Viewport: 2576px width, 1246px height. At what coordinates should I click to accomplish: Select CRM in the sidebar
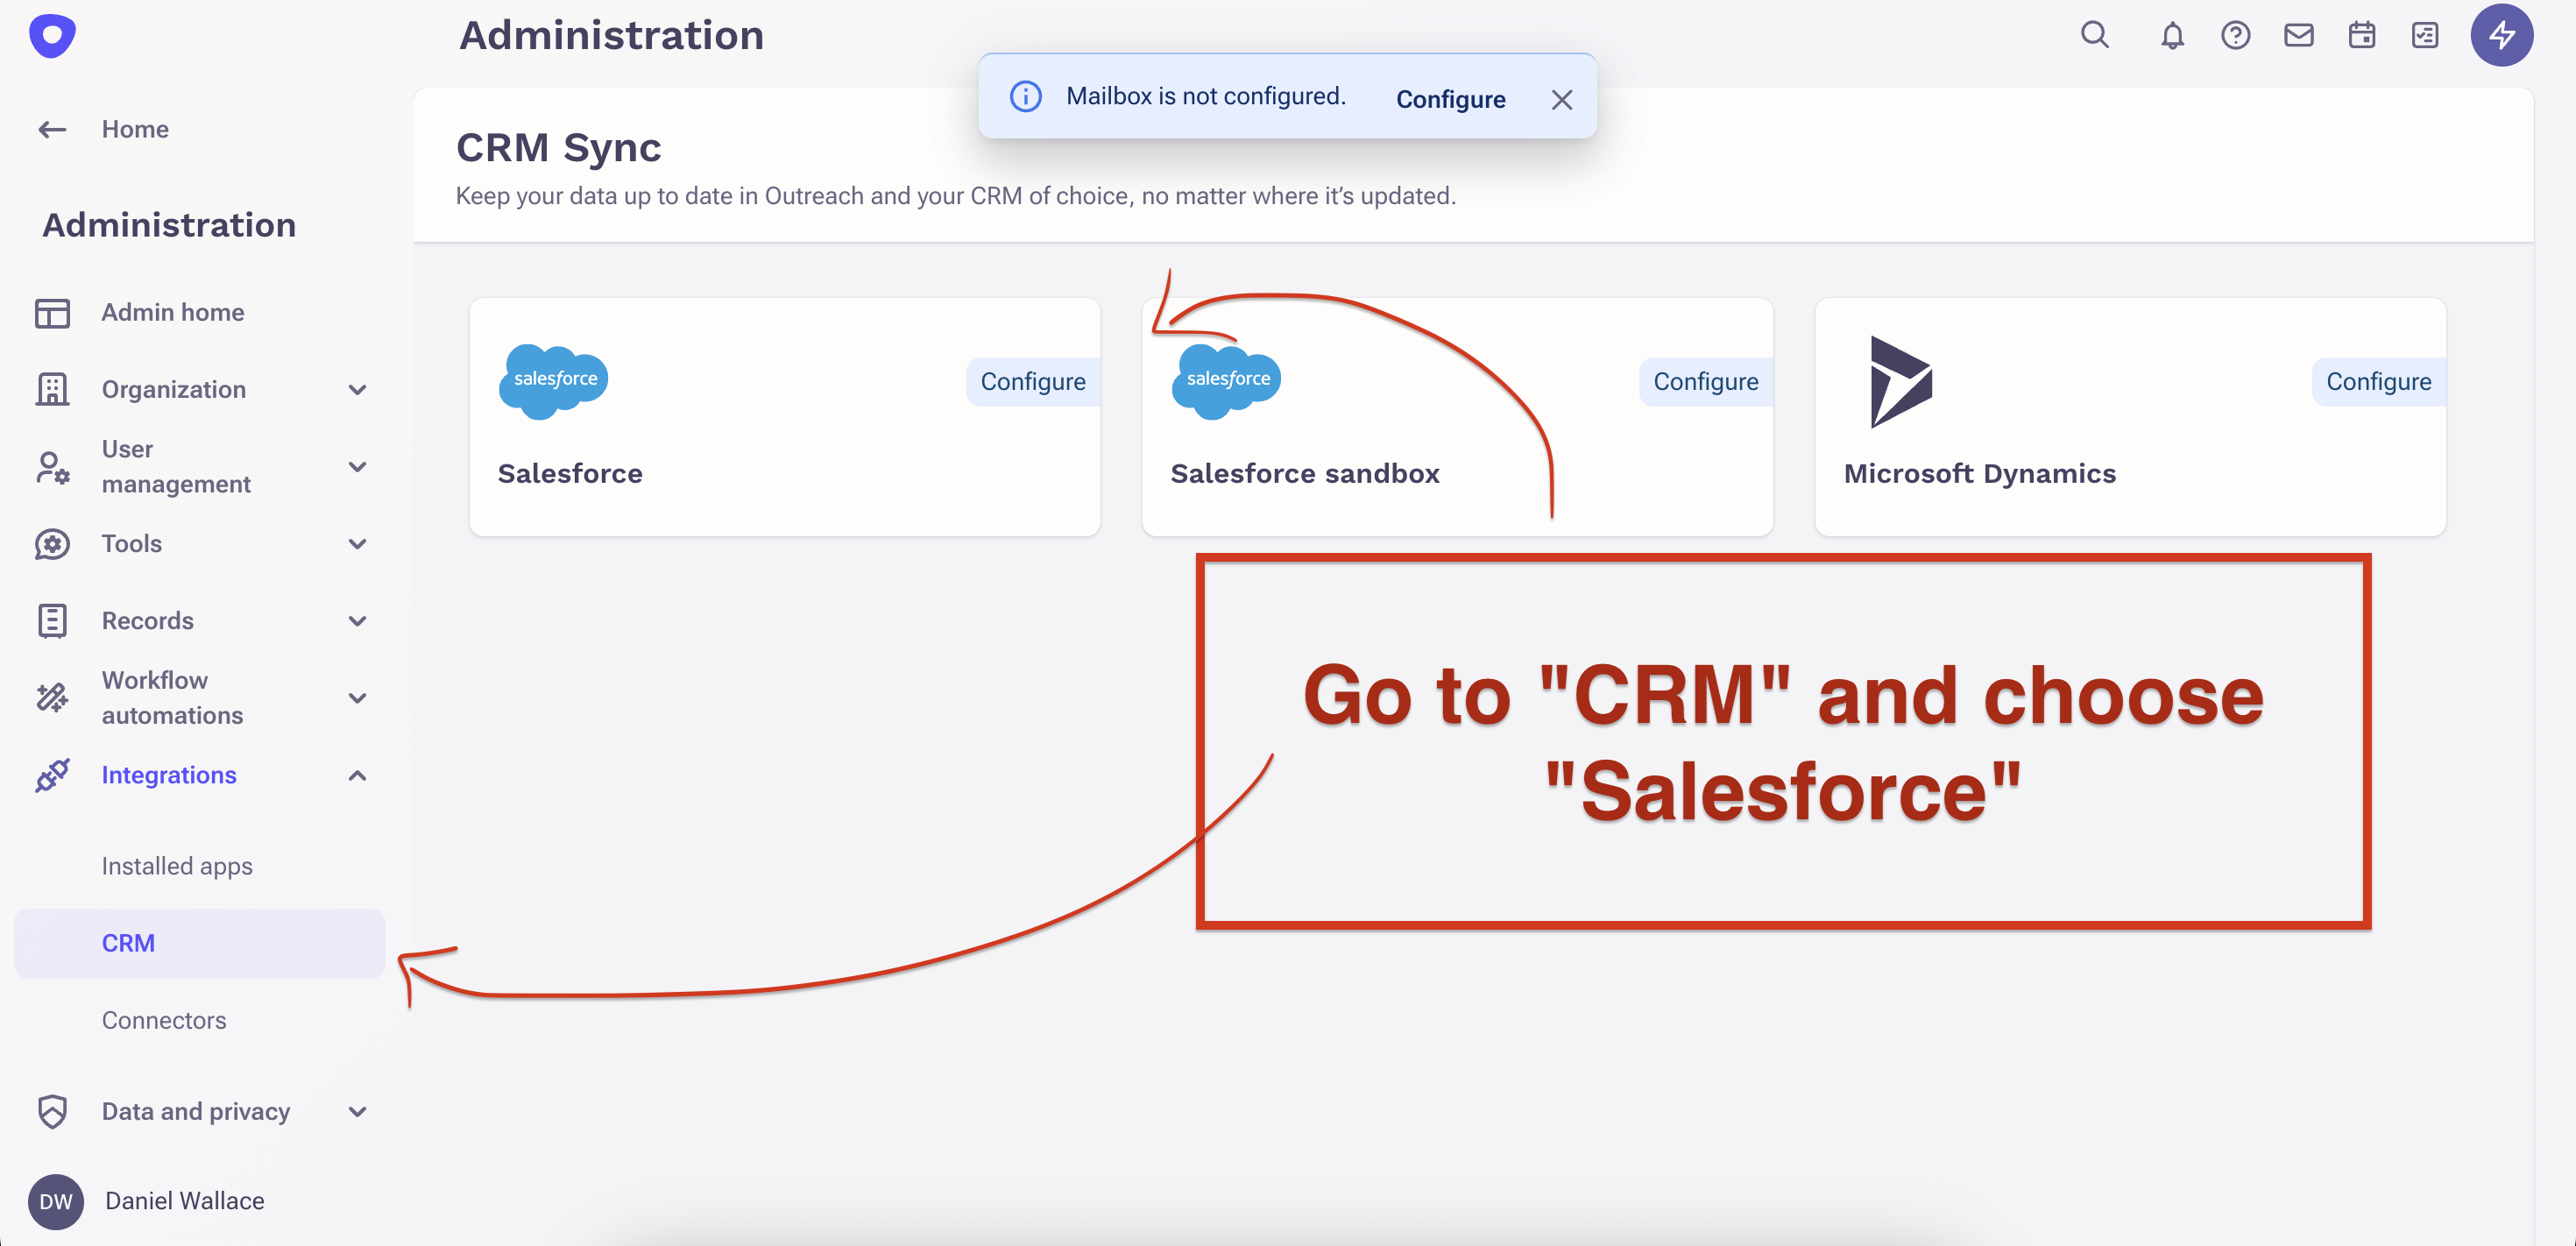[x=128, y=943]
